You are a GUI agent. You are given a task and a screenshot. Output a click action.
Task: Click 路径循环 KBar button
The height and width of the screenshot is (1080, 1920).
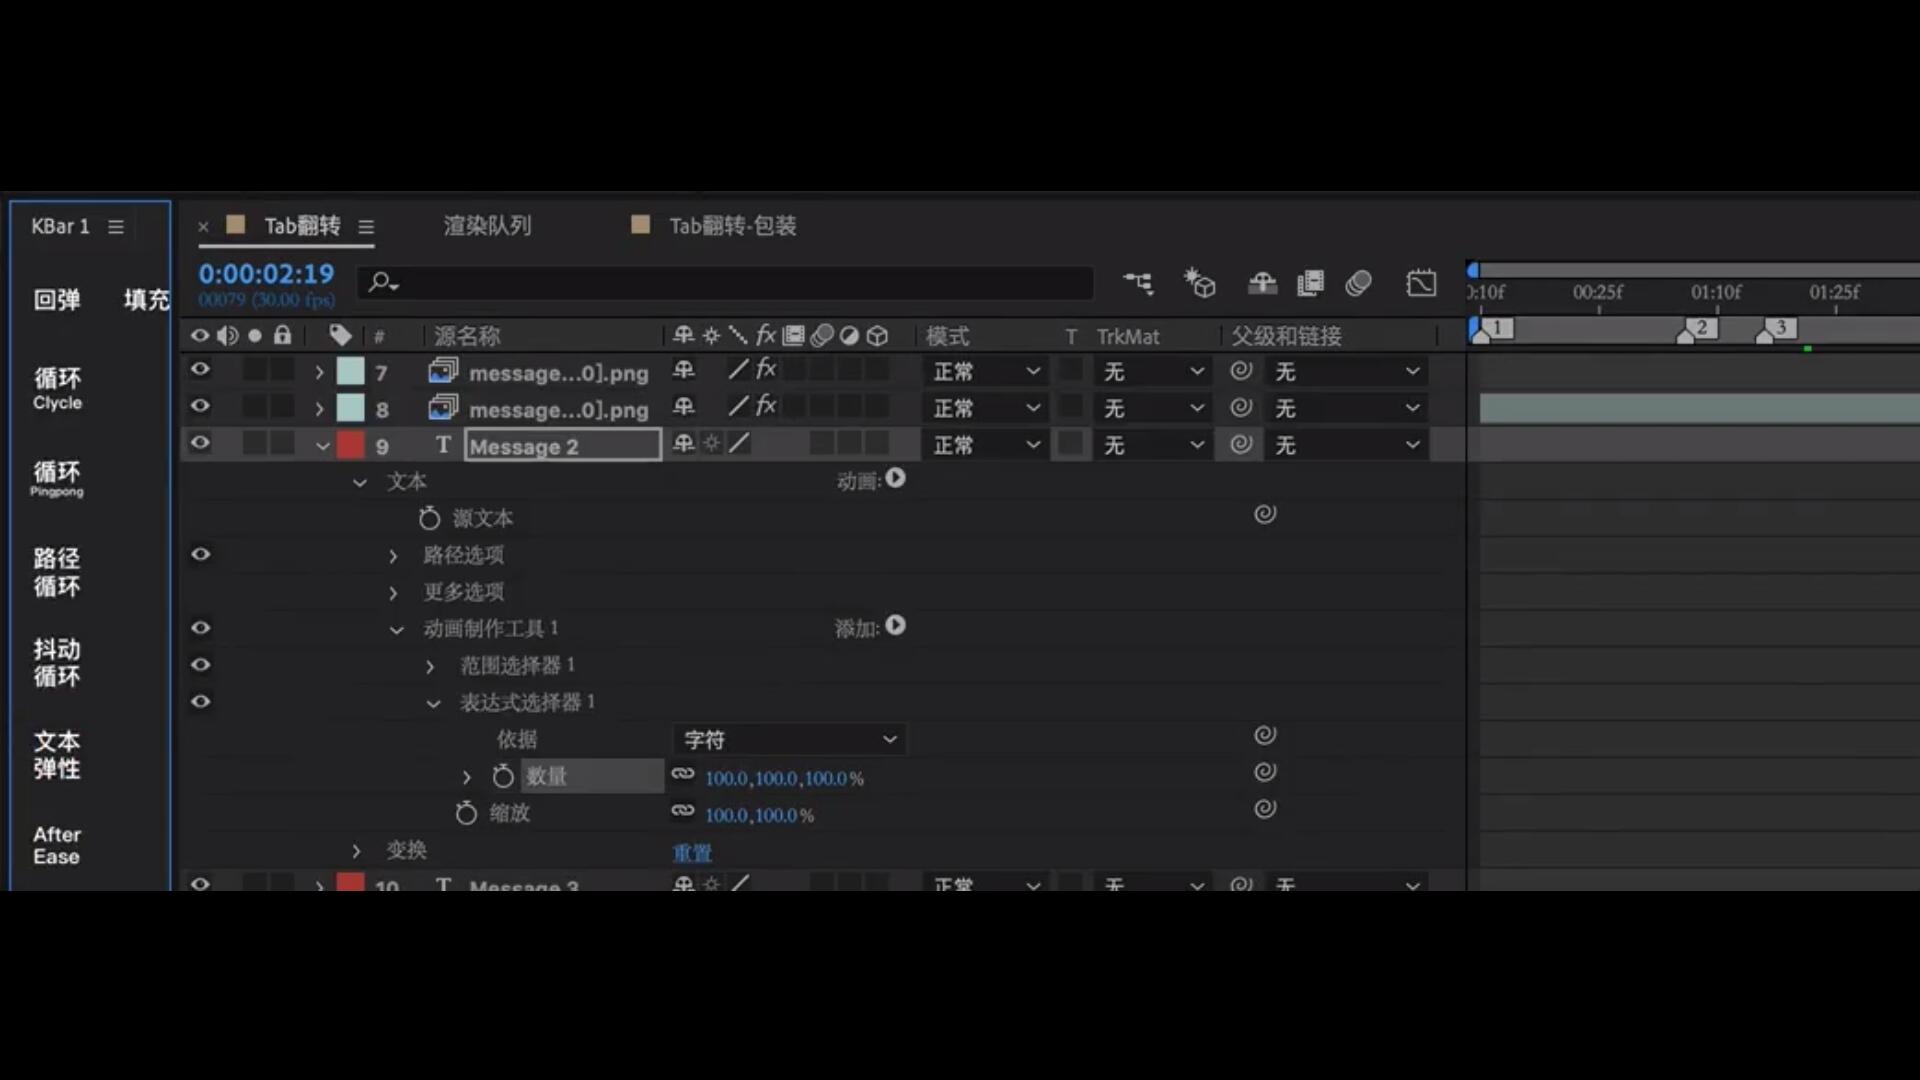click(57, 572)
